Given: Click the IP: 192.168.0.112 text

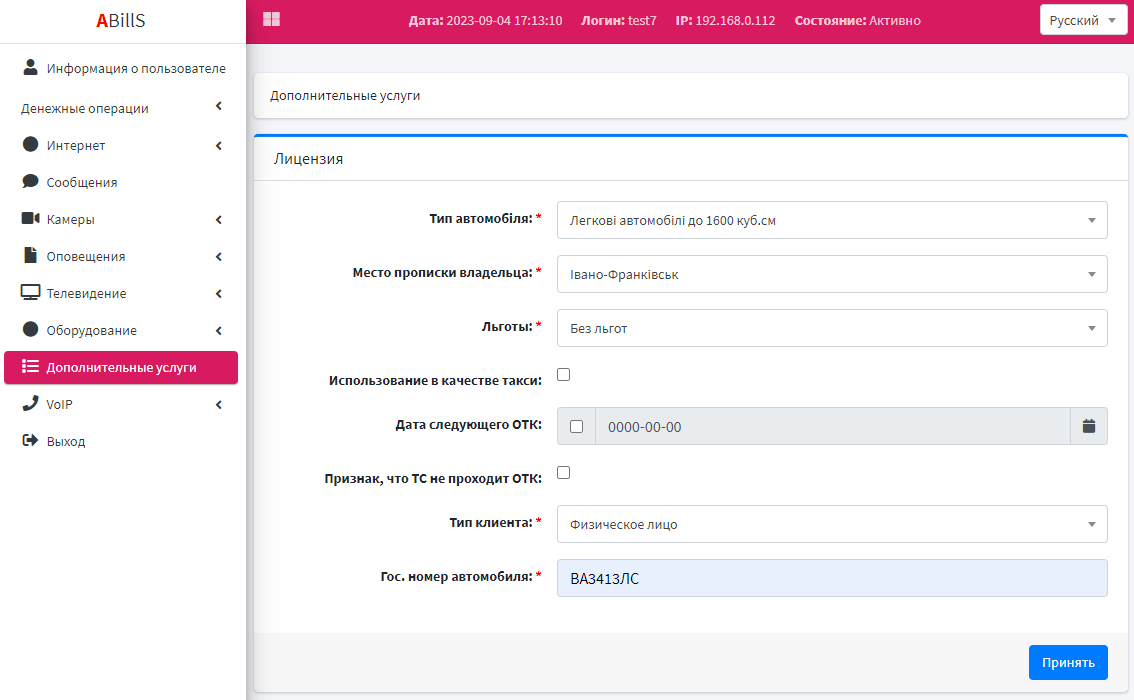Looking at the screenshot, I should point(725,20).
